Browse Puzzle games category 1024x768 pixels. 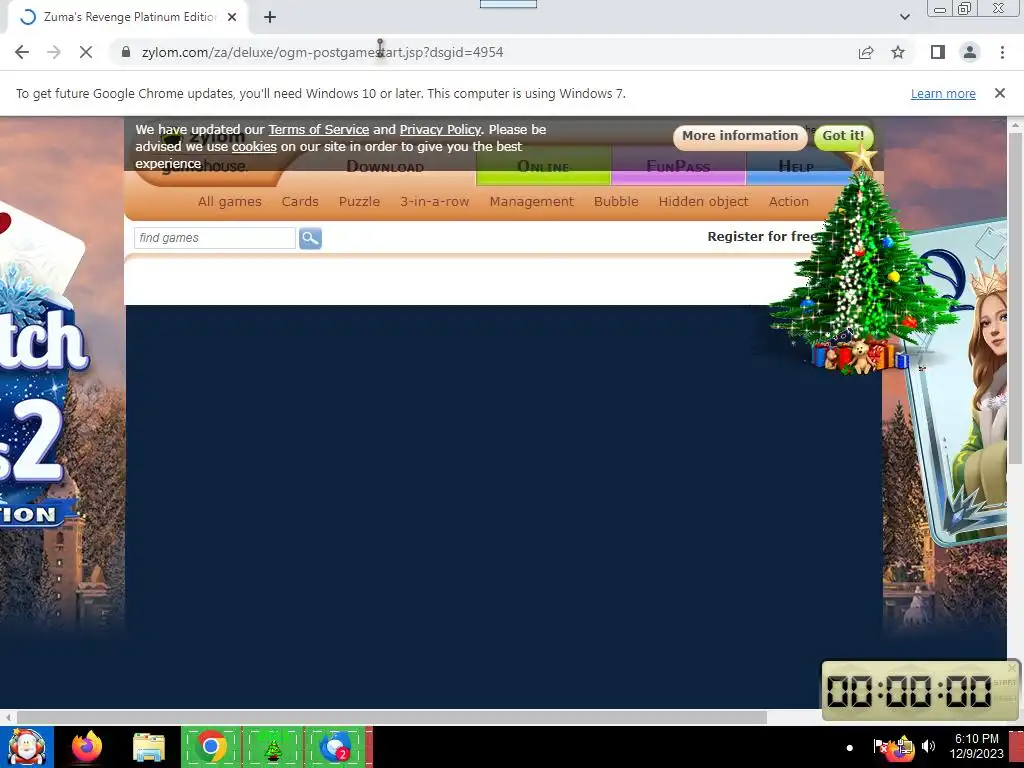click(x=359, y=202)
